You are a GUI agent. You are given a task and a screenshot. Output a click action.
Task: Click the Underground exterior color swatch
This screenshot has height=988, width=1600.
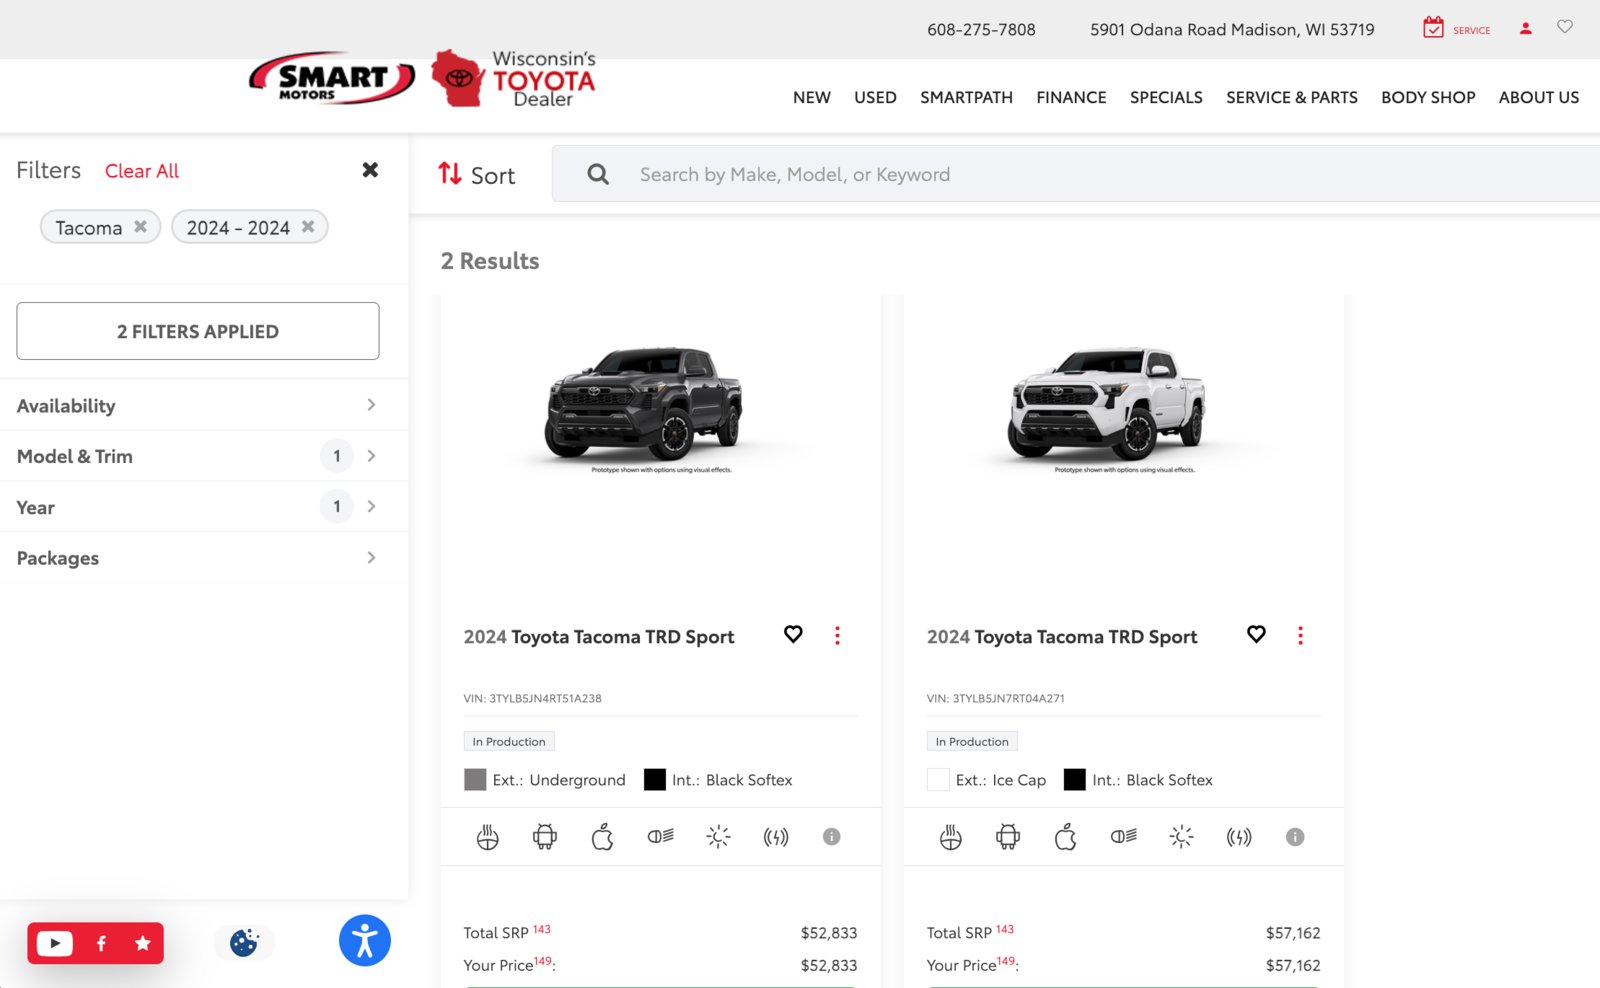(x=475, y=779)
